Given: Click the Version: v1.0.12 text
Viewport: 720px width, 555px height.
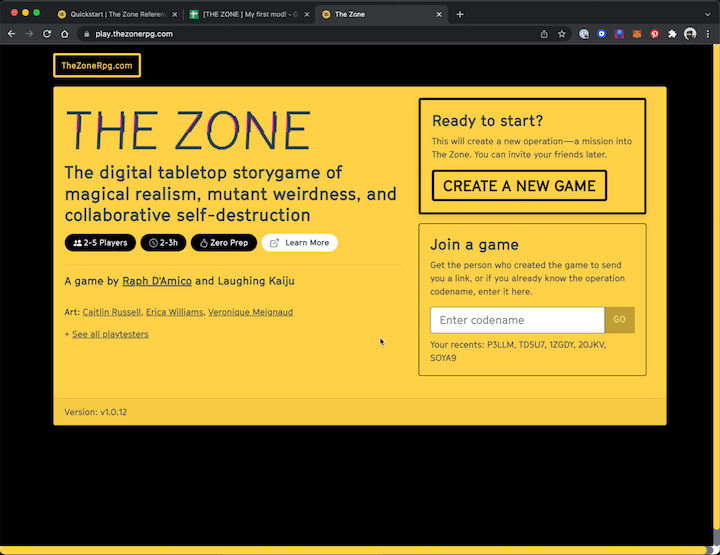Looking at the screenshot, I should [x=96, y=412].
